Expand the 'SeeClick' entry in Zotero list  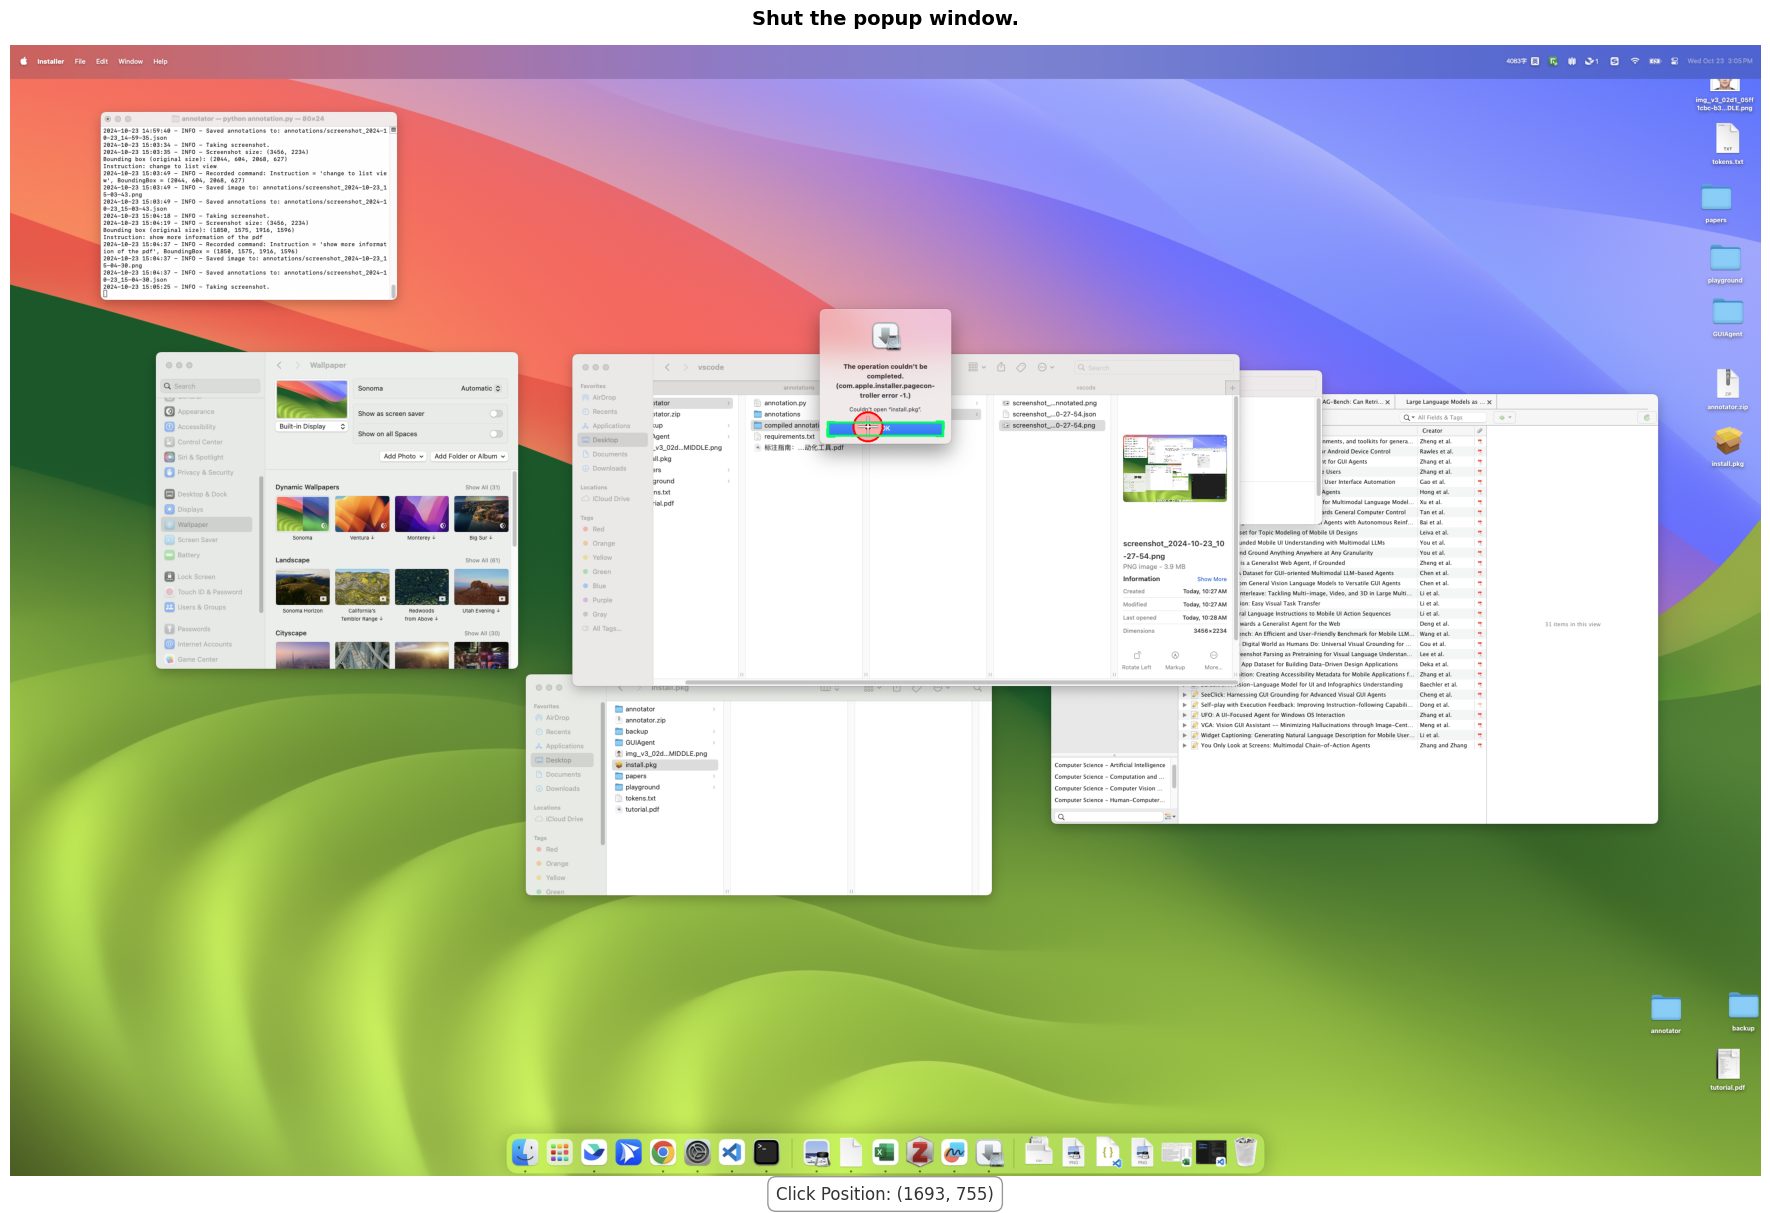(x=1185, y=695)
